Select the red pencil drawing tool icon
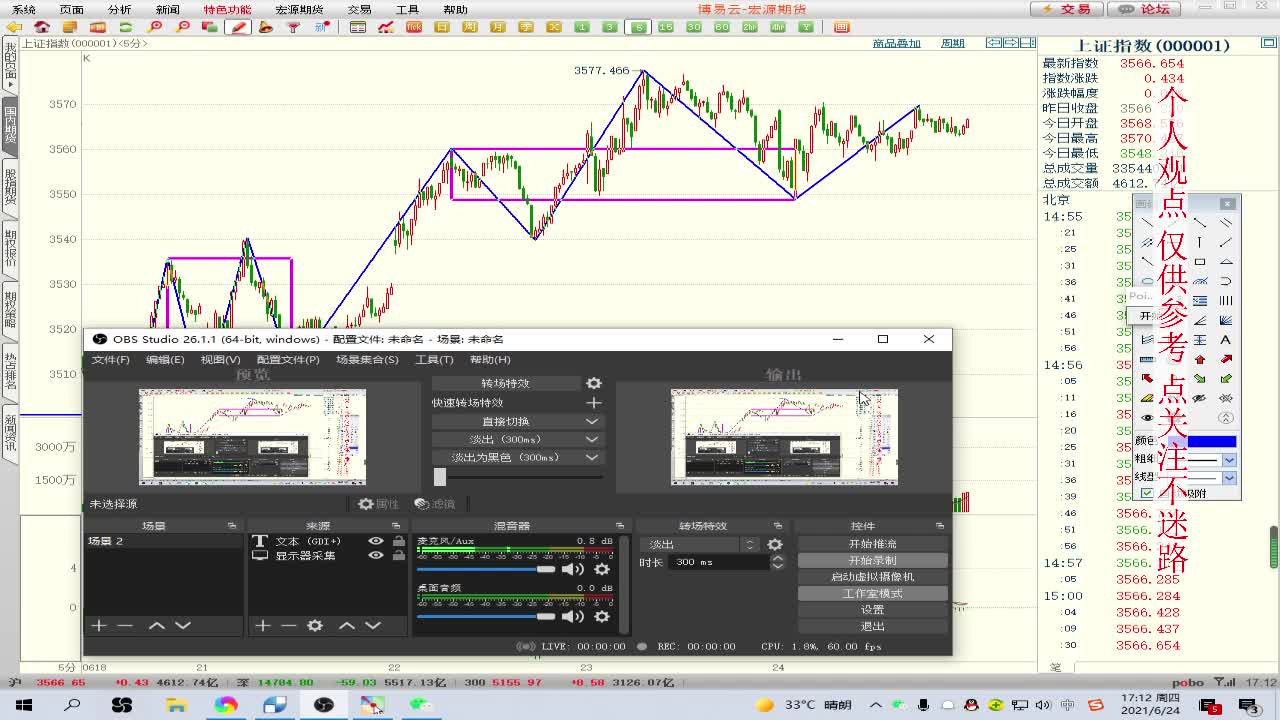1280x720 pixels. tap(238, 27)
